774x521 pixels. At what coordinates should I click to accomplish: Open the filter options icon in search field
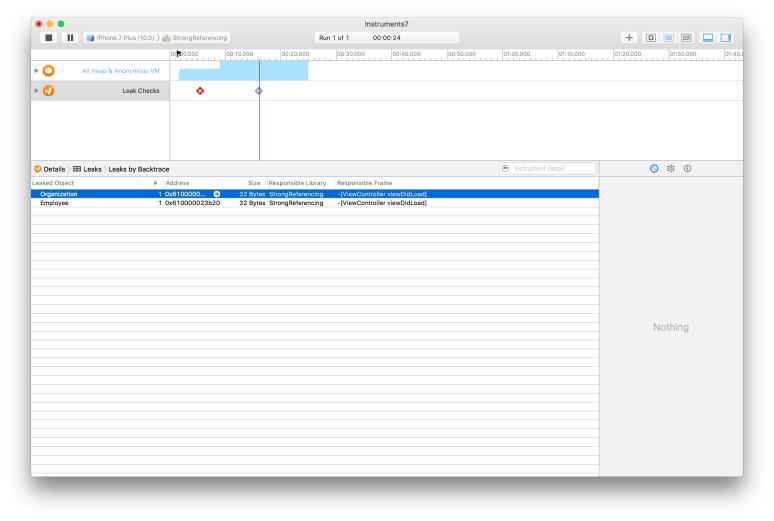click(x=505, y=168)
